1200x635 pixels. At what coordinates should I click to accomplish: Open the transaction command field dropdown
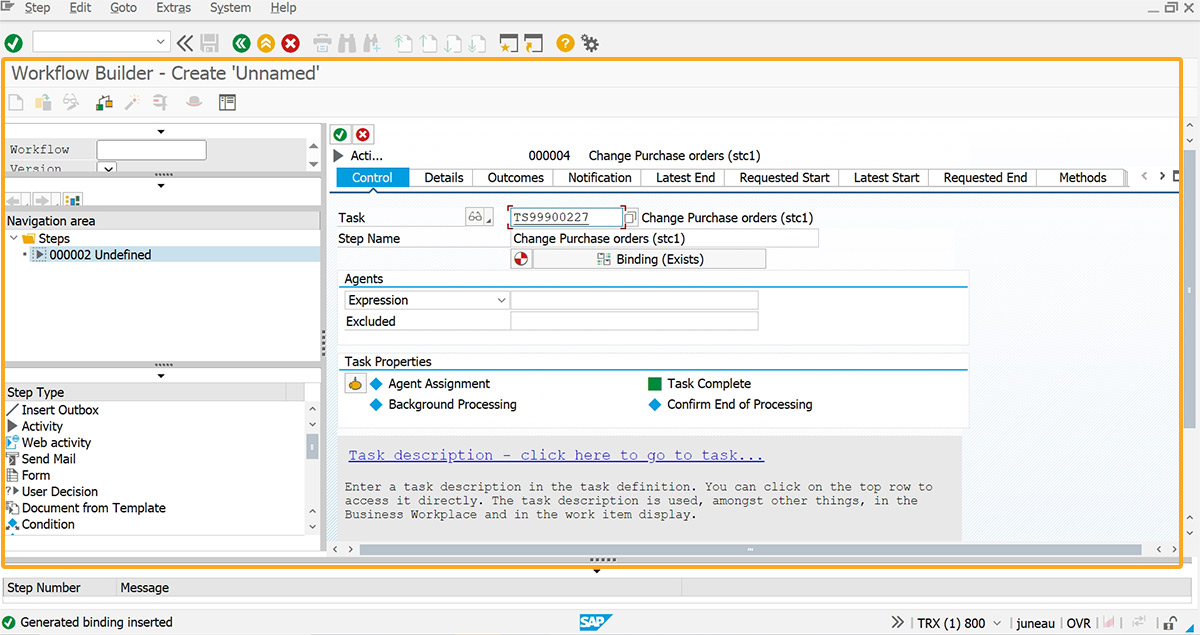161,42
